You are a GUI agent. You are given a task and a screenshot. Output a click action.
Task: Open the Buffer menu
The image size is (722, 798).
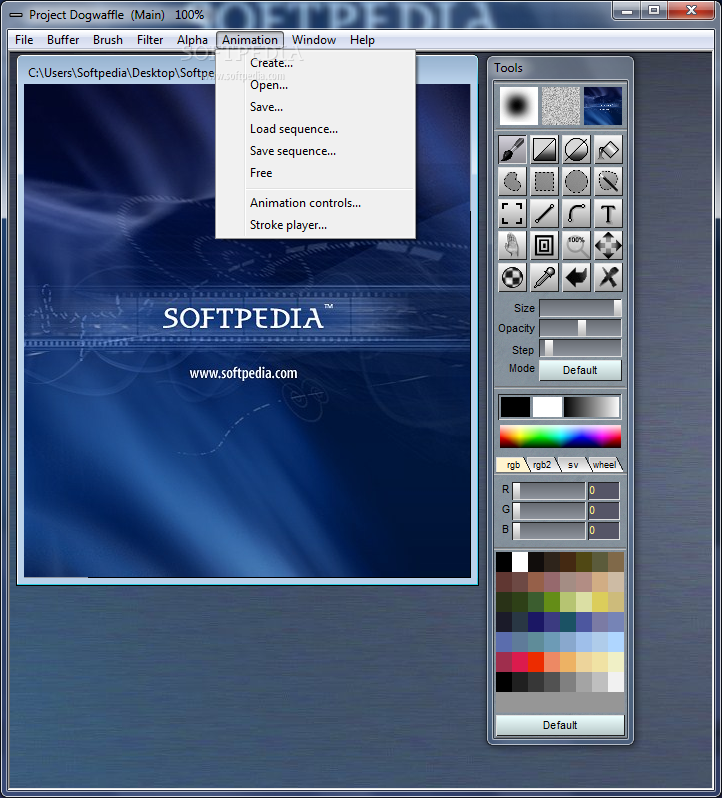(63, 40)
